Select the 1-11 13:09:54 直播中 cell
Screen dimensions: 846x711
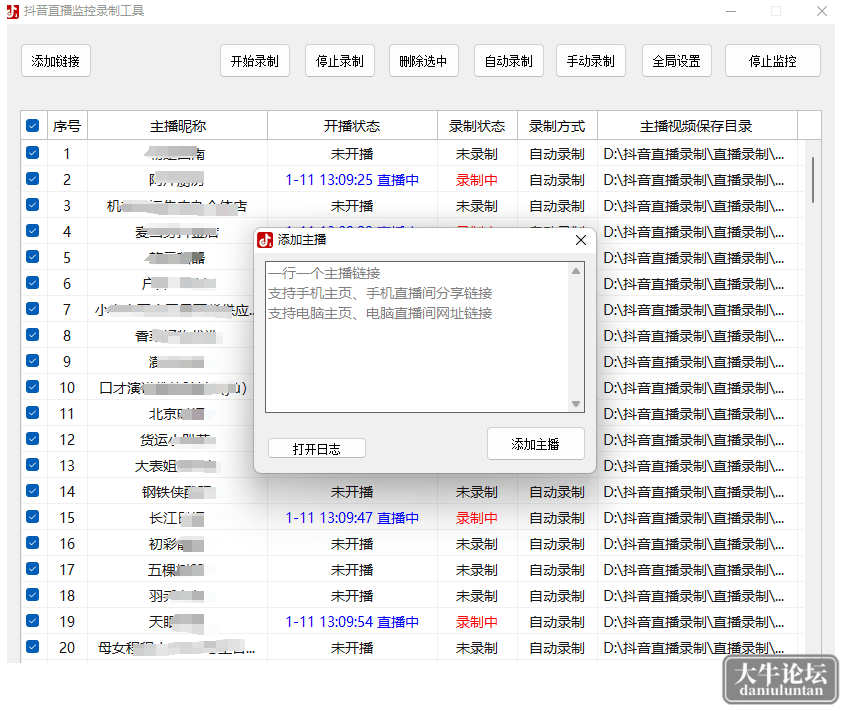[x=352, y=622]
